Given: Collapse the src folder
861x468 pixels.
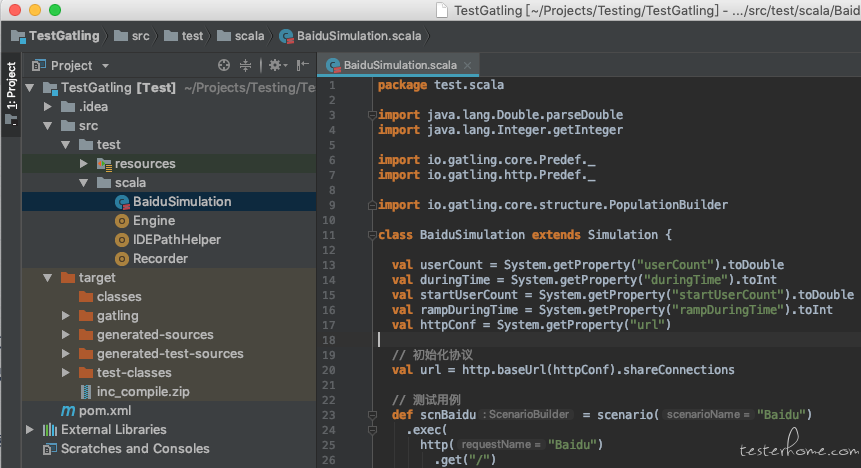Looking at the screenshot, I should 48,126.
